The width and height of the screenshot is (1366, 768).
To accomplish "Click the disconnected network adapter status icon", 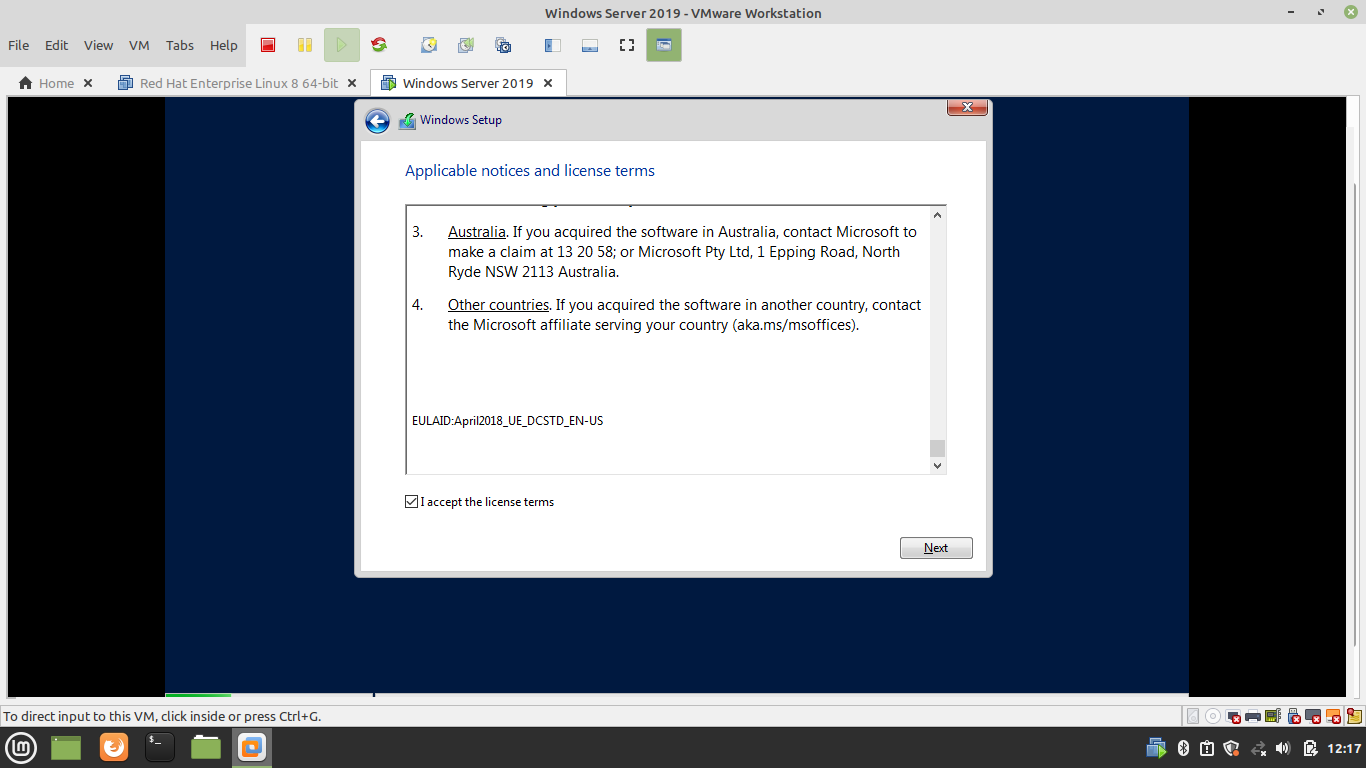I will coord(1233,716).
